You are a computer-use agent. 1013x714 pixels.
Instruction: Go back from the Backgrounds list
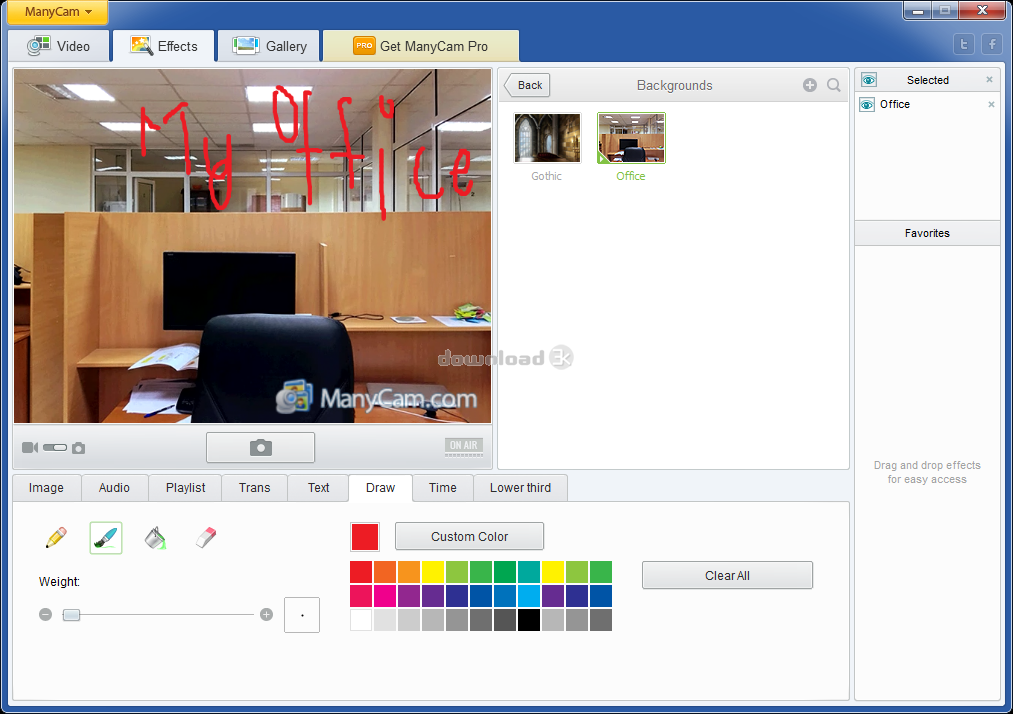[x=526, y=85]
